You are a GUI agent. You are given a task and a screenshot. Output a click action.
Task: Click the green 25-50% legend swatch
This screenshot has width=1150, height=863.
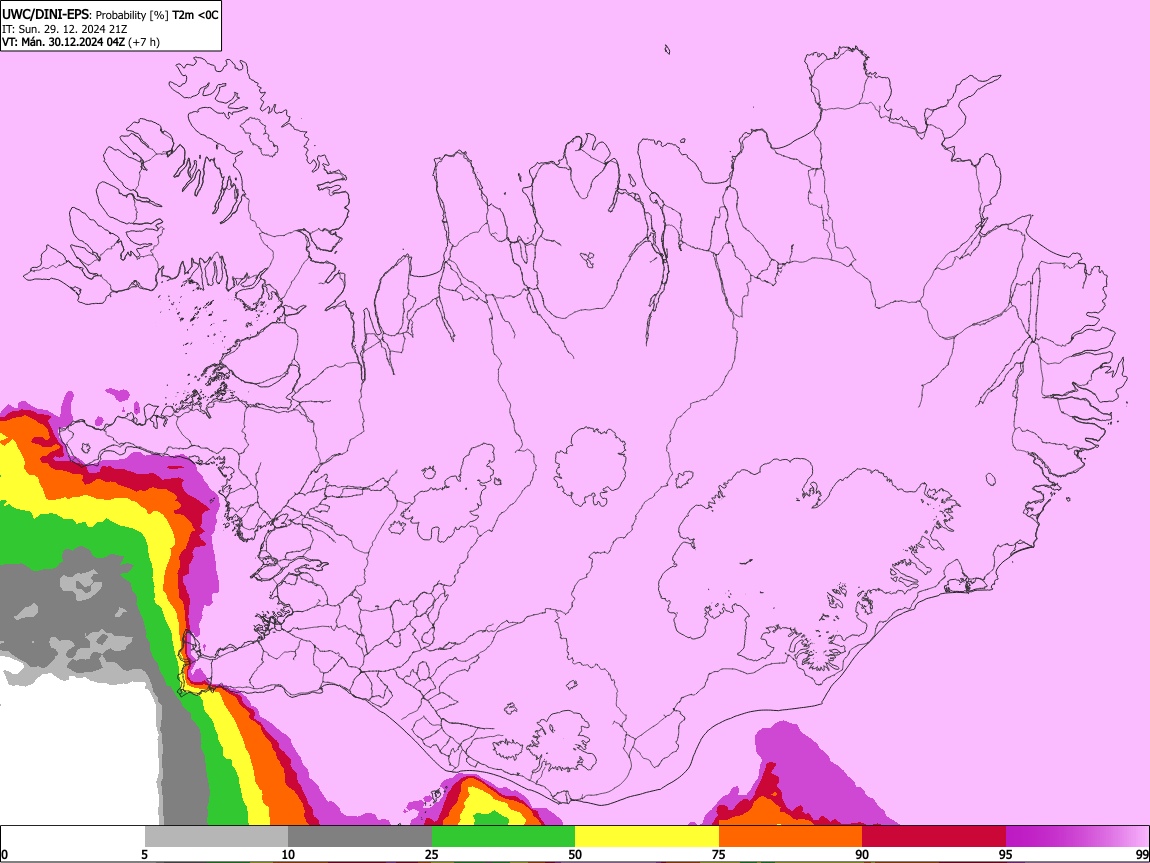(503, 837)
